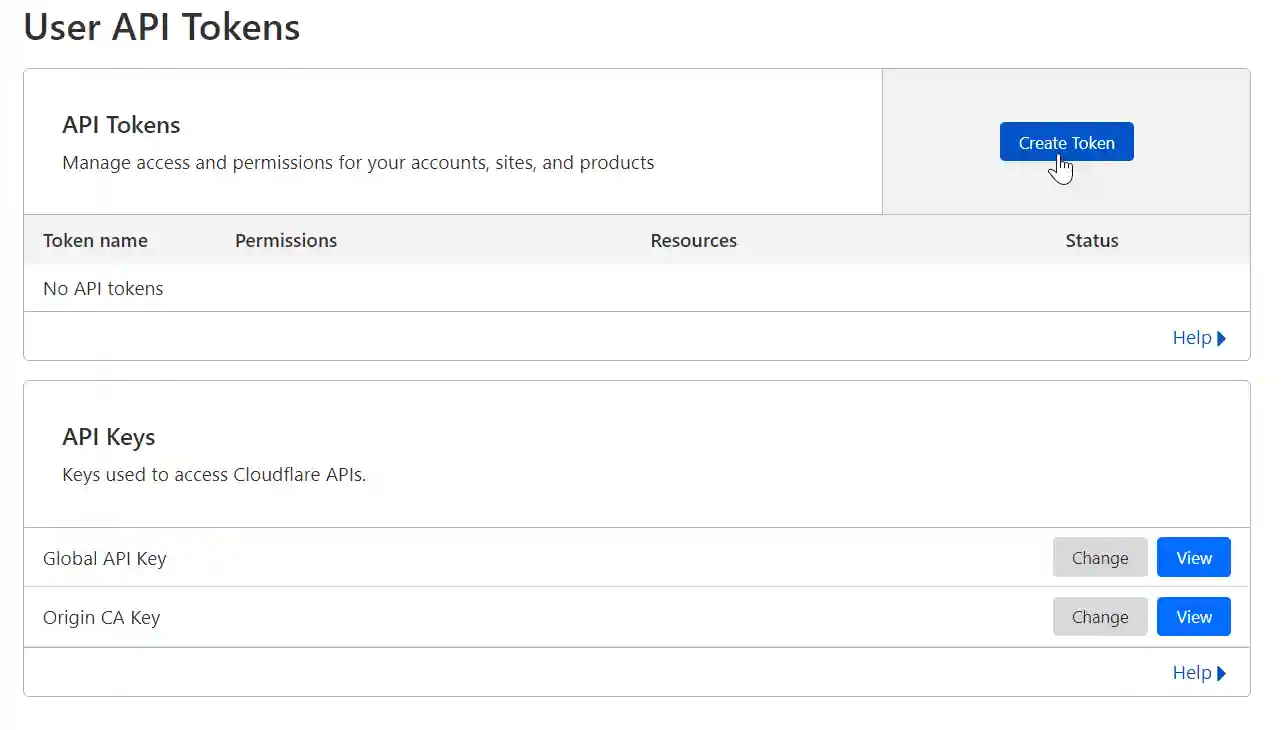Open Help for the API Keys section
Viewport: 1283px width, 730px height.
pyautogui.click(x=1192, y=672)
